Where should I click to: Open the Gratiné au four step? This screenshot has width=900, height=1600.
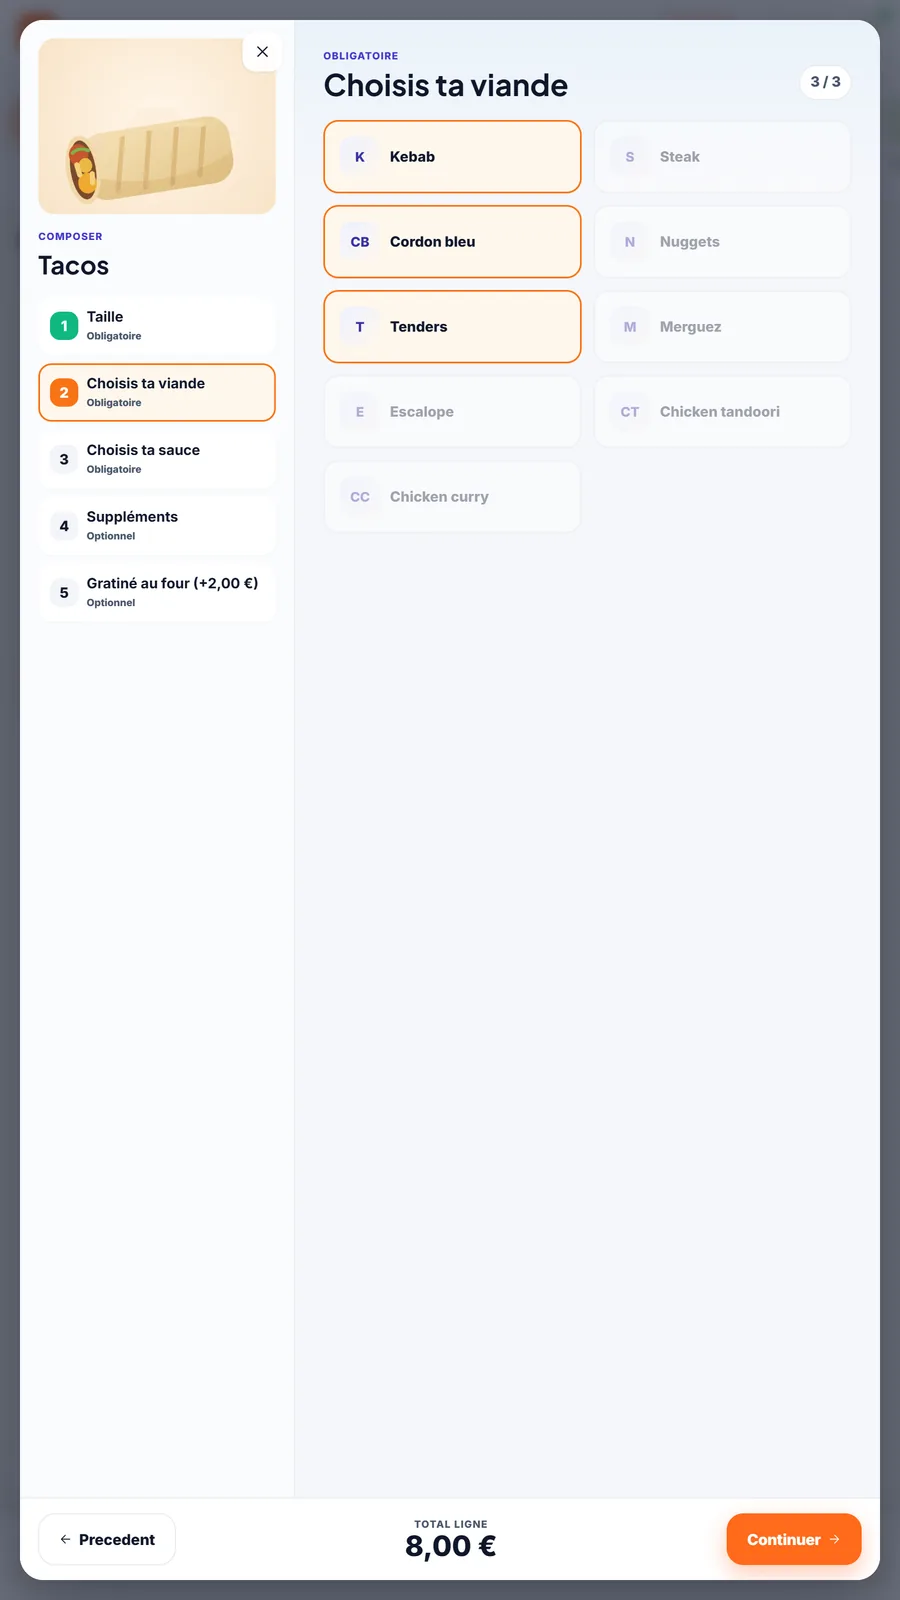tap(157, 592)
